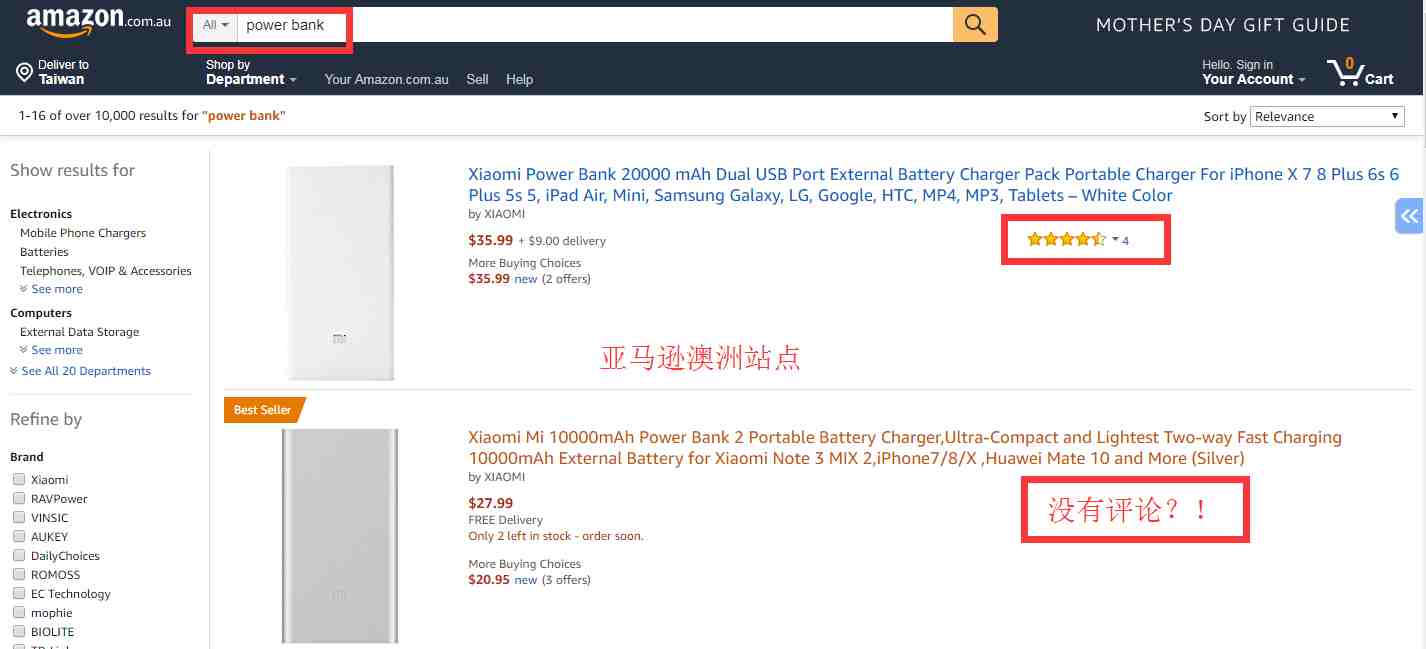Open the Shop by Department menu
The width and height of the screenshot is (1426, 649).
251,72
